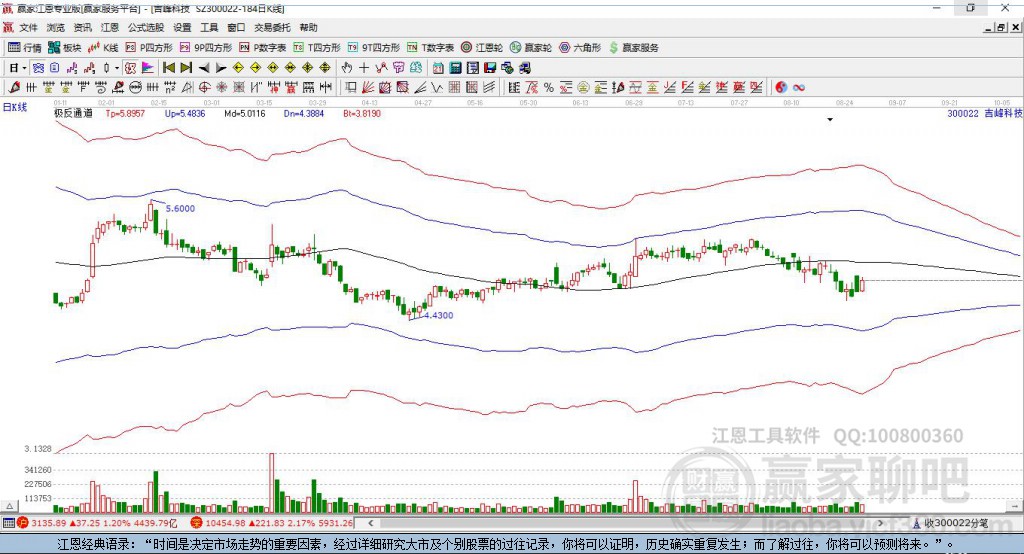
Task: Open the T四方形 tool
Action: [x=317, y=48]
